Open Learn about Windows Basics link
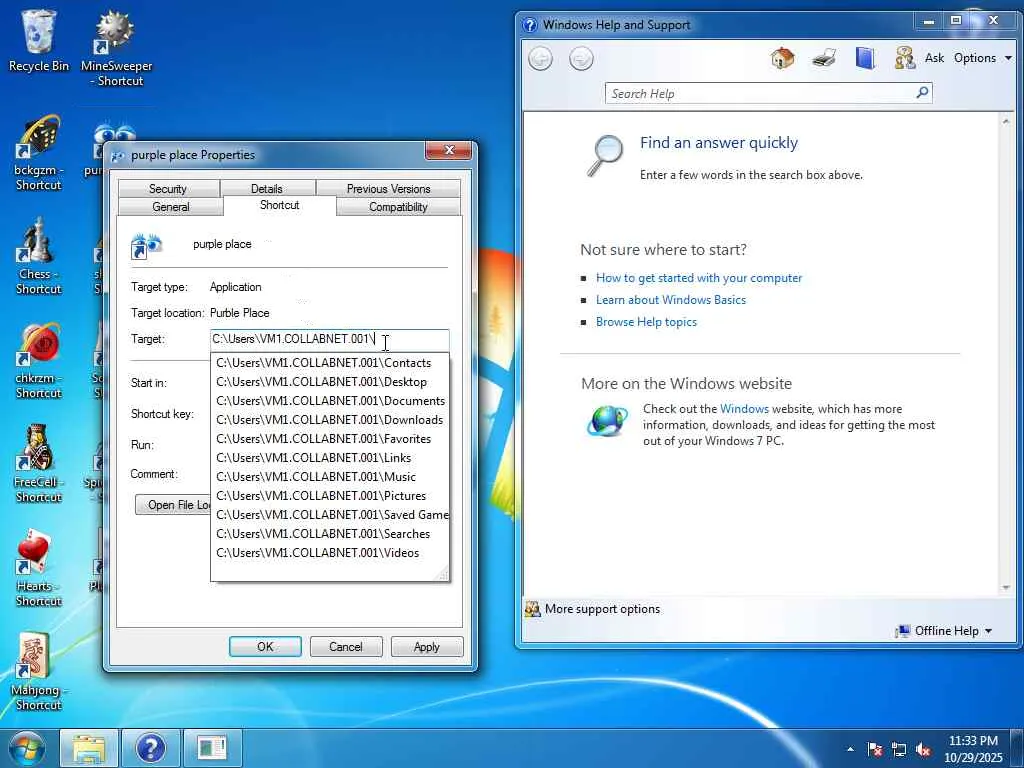This screenshot has height=768, width=1024. coord(671,300)
